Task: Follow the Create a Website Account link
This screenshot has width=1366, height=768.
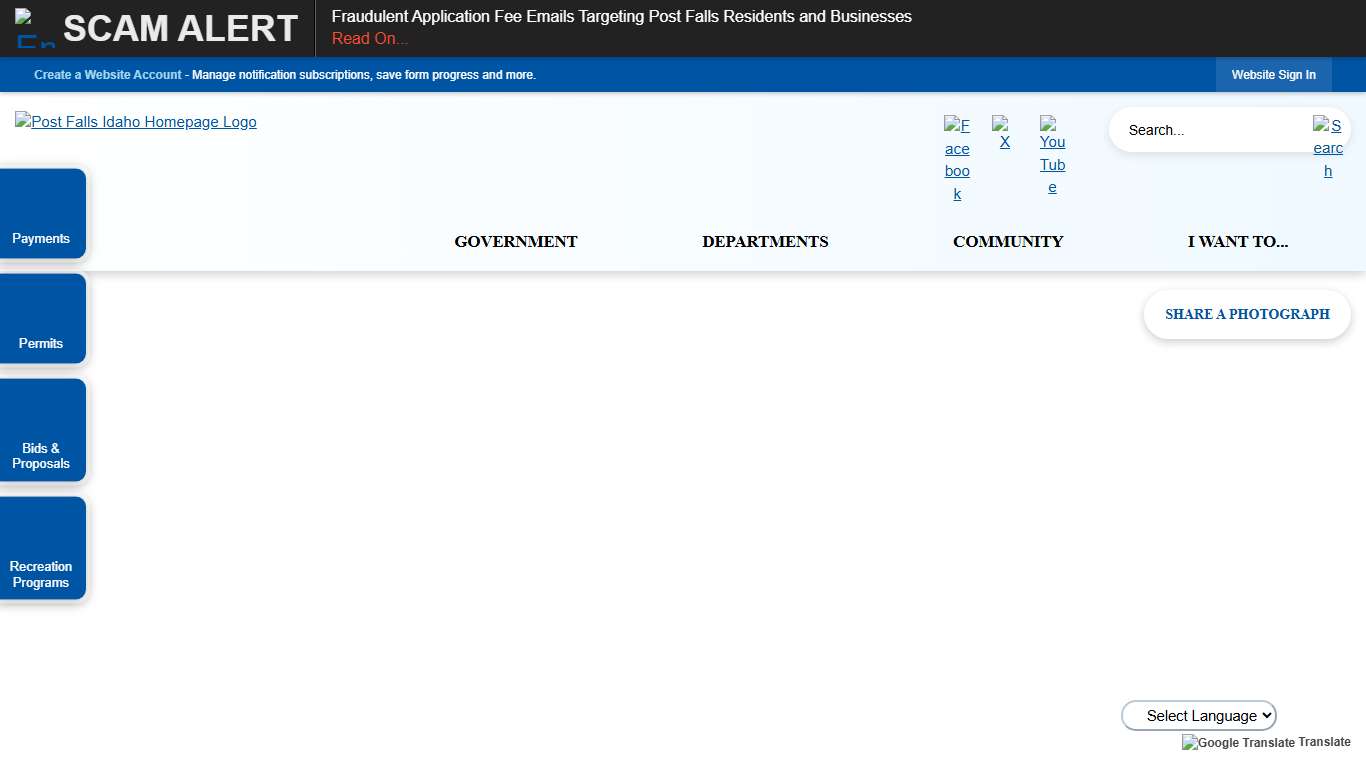Action: coord(108,75)
